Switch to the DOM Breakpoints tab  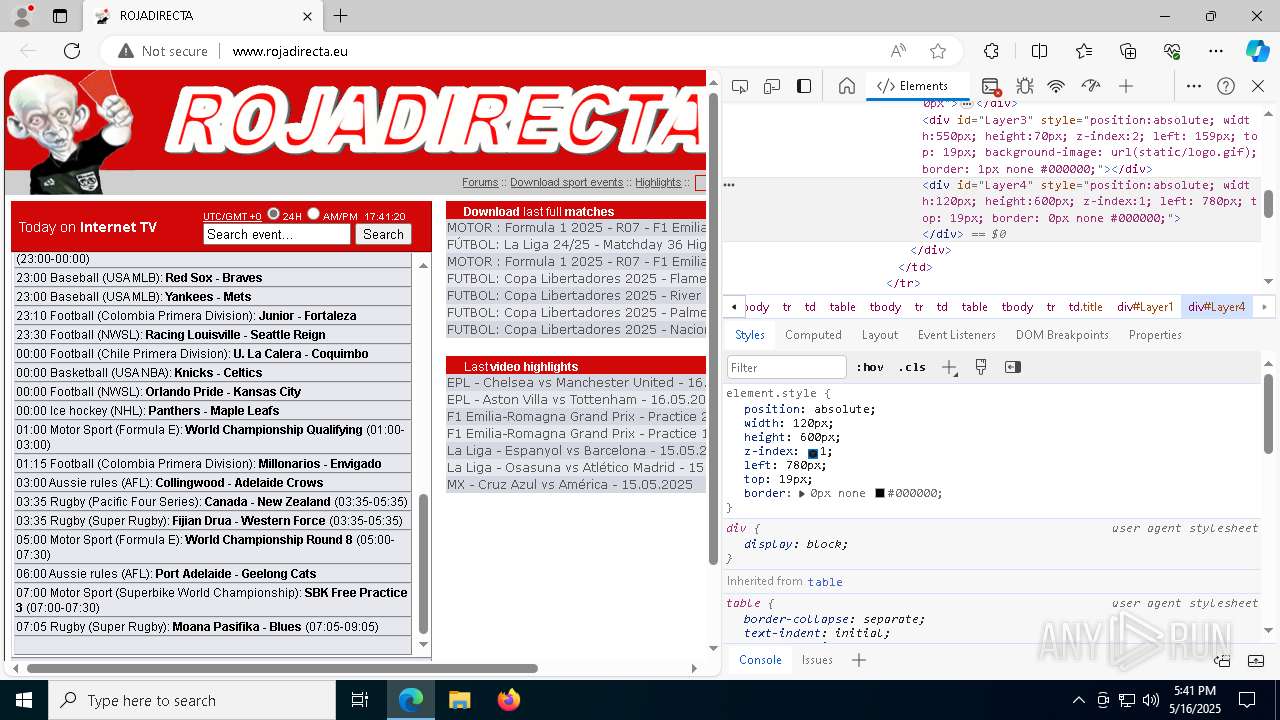point(1062,335)
